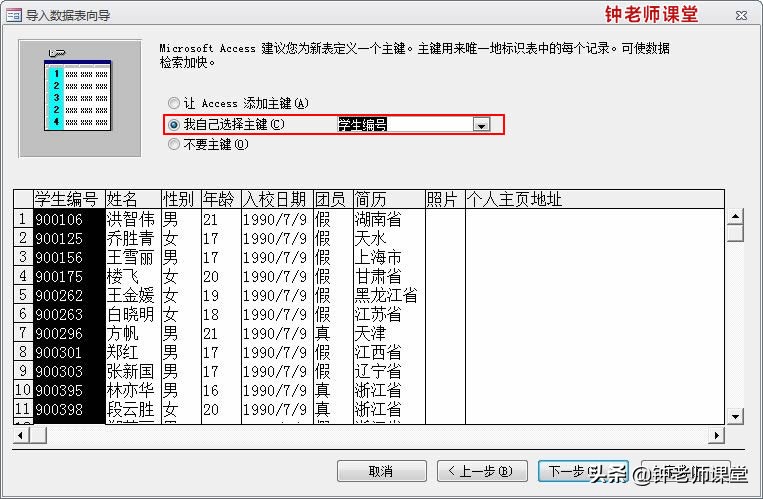Click the name cell 方帆
The width and height of the screenshot is (763, 499).
pyautogui.click(x=133, y=333)
